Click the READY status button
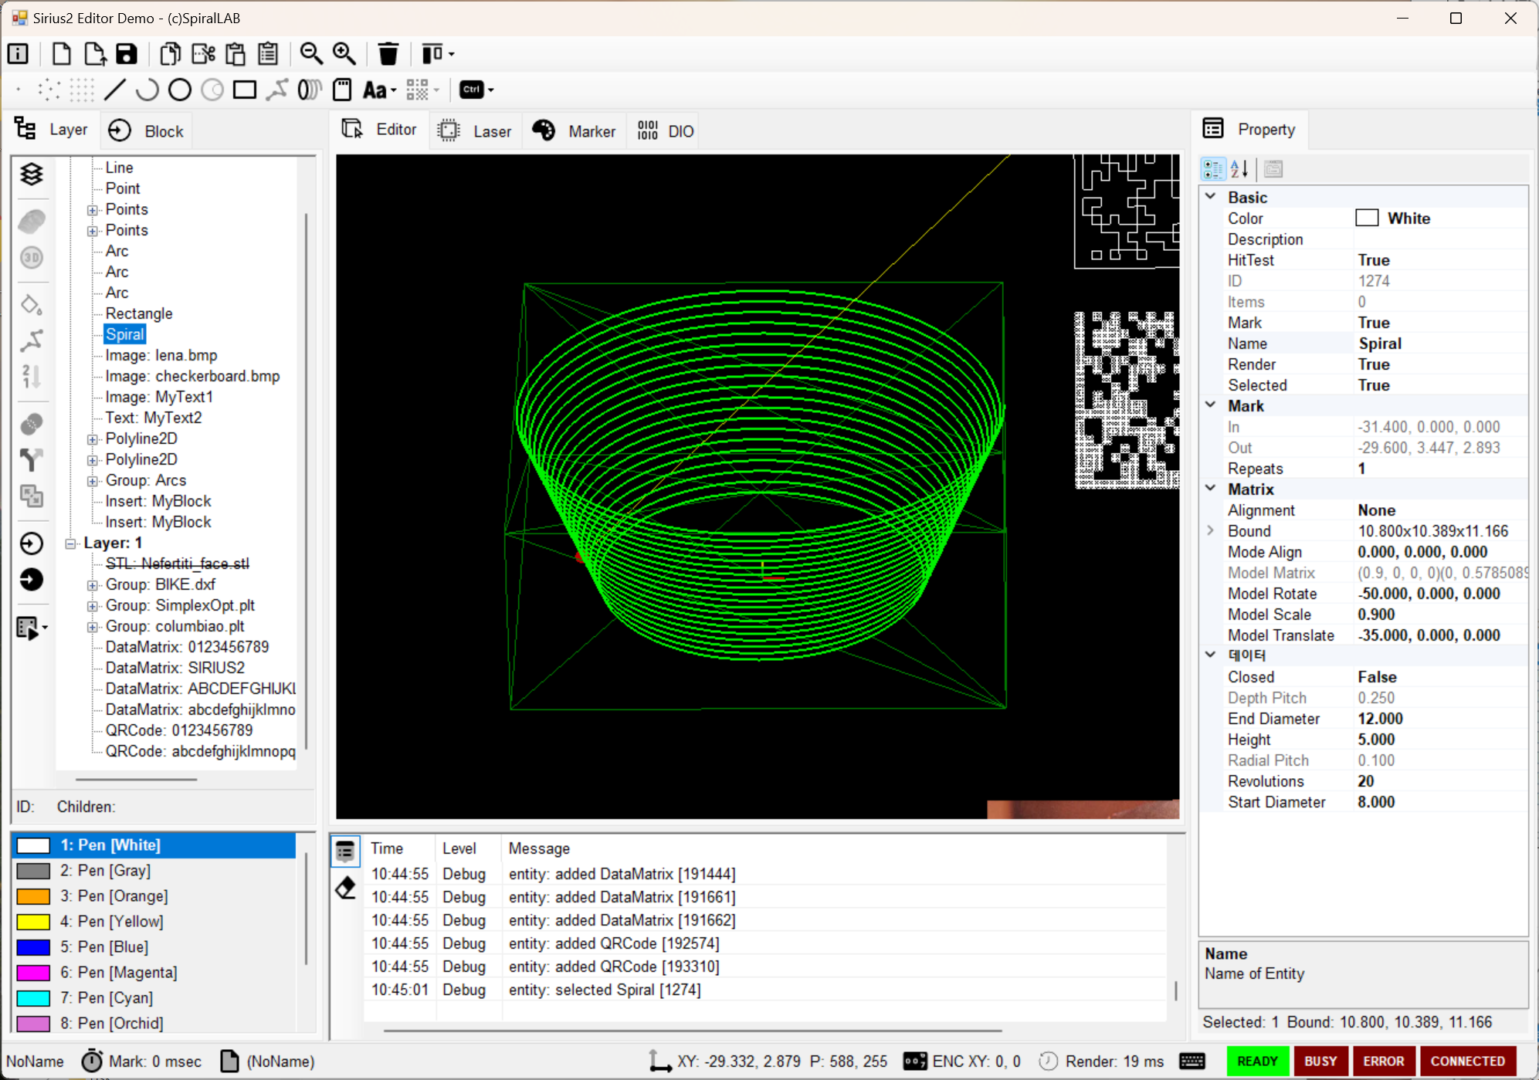This screenshot has height=1080, width=1539. [x=1257, y=1061]
